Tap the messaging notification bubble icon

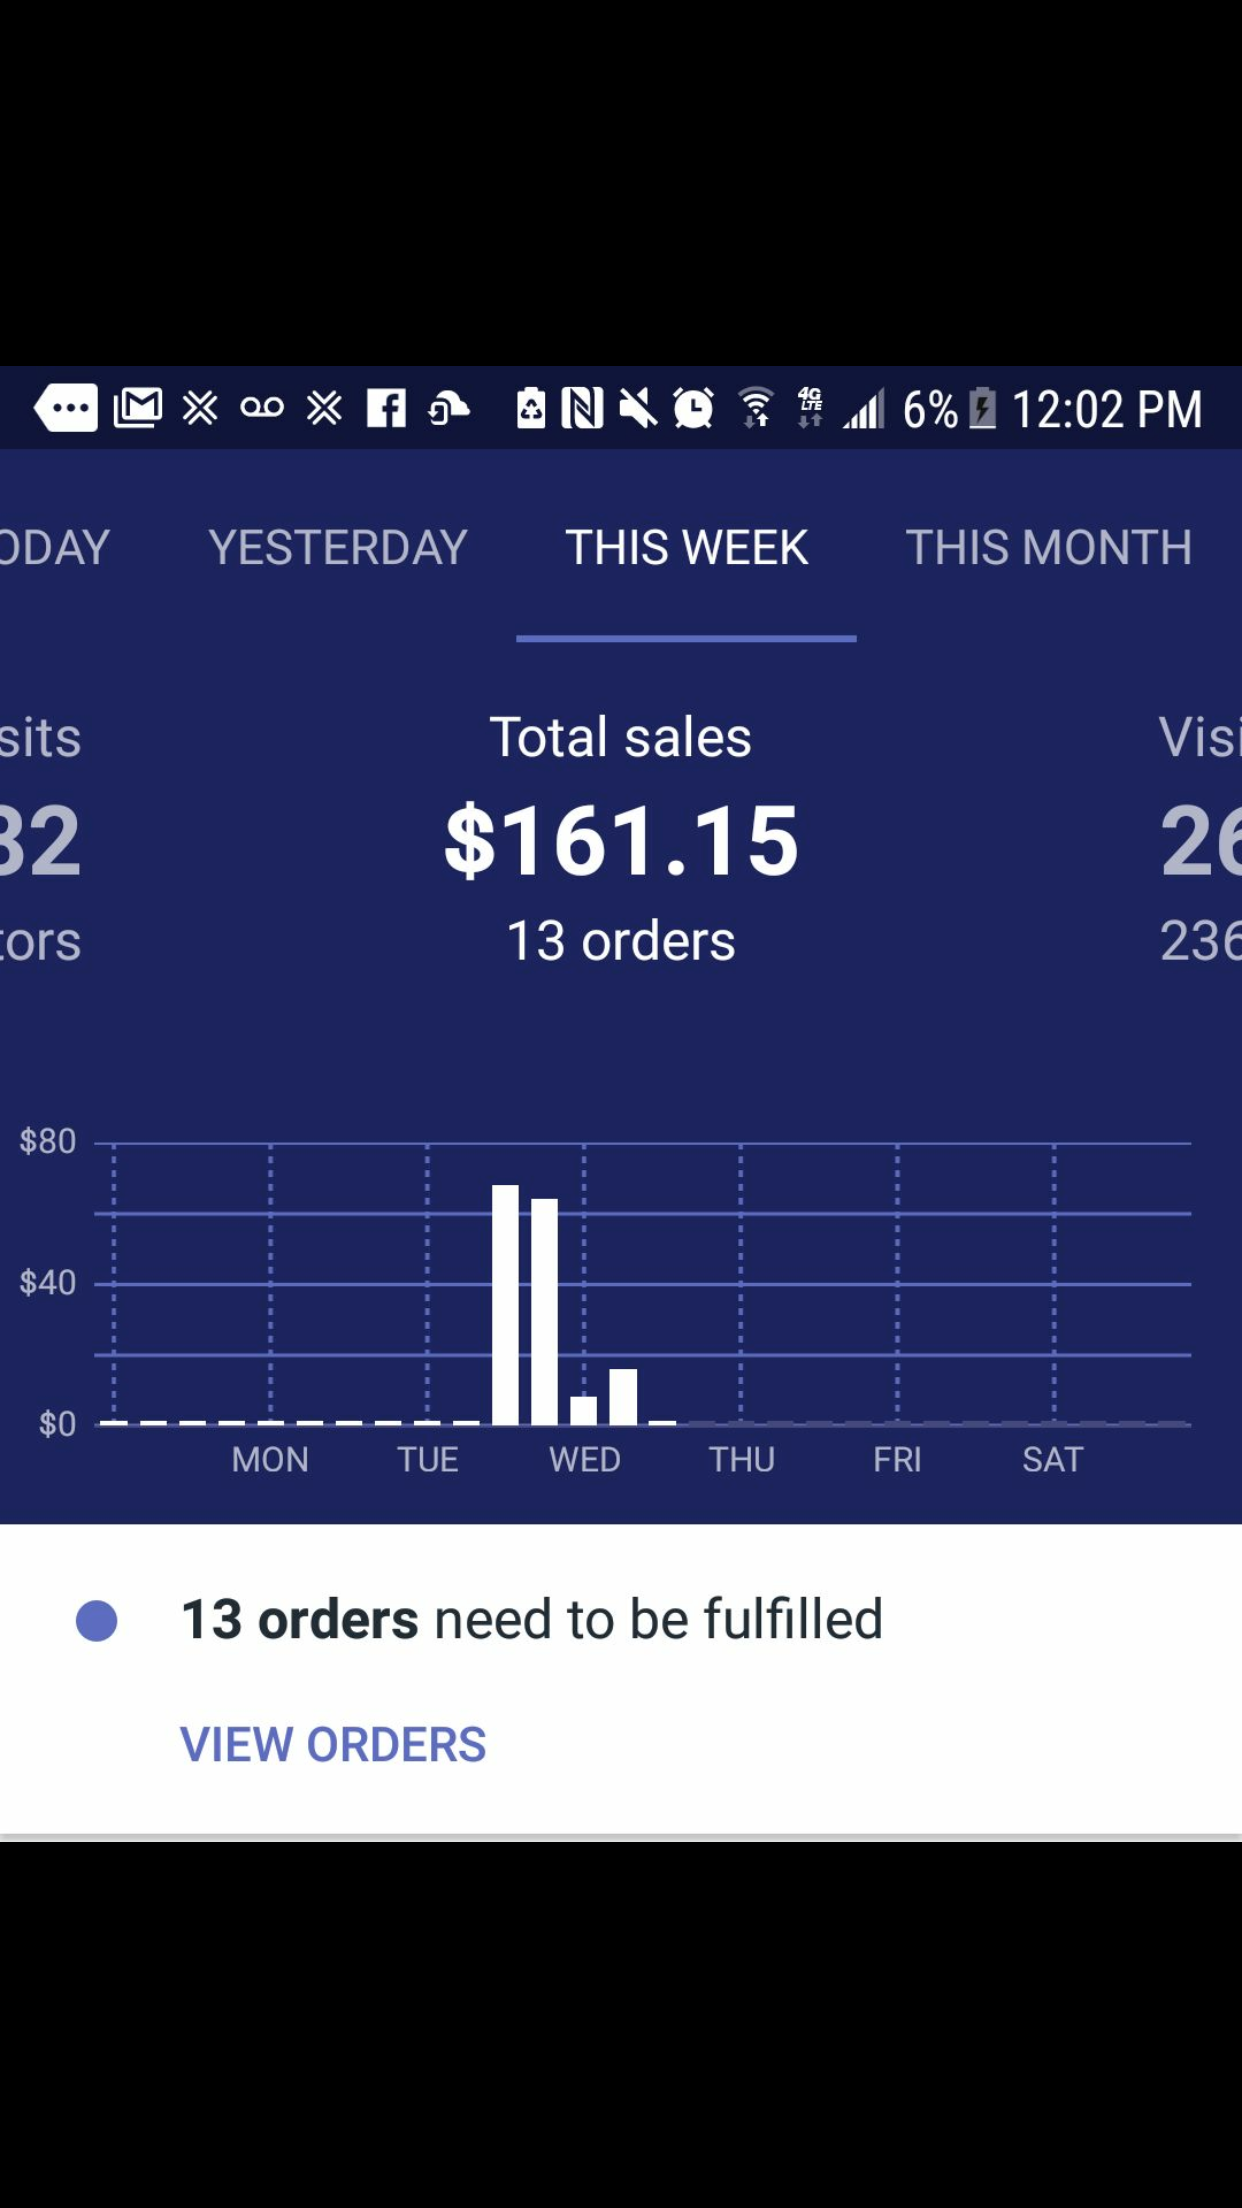[x=66, y=408]
